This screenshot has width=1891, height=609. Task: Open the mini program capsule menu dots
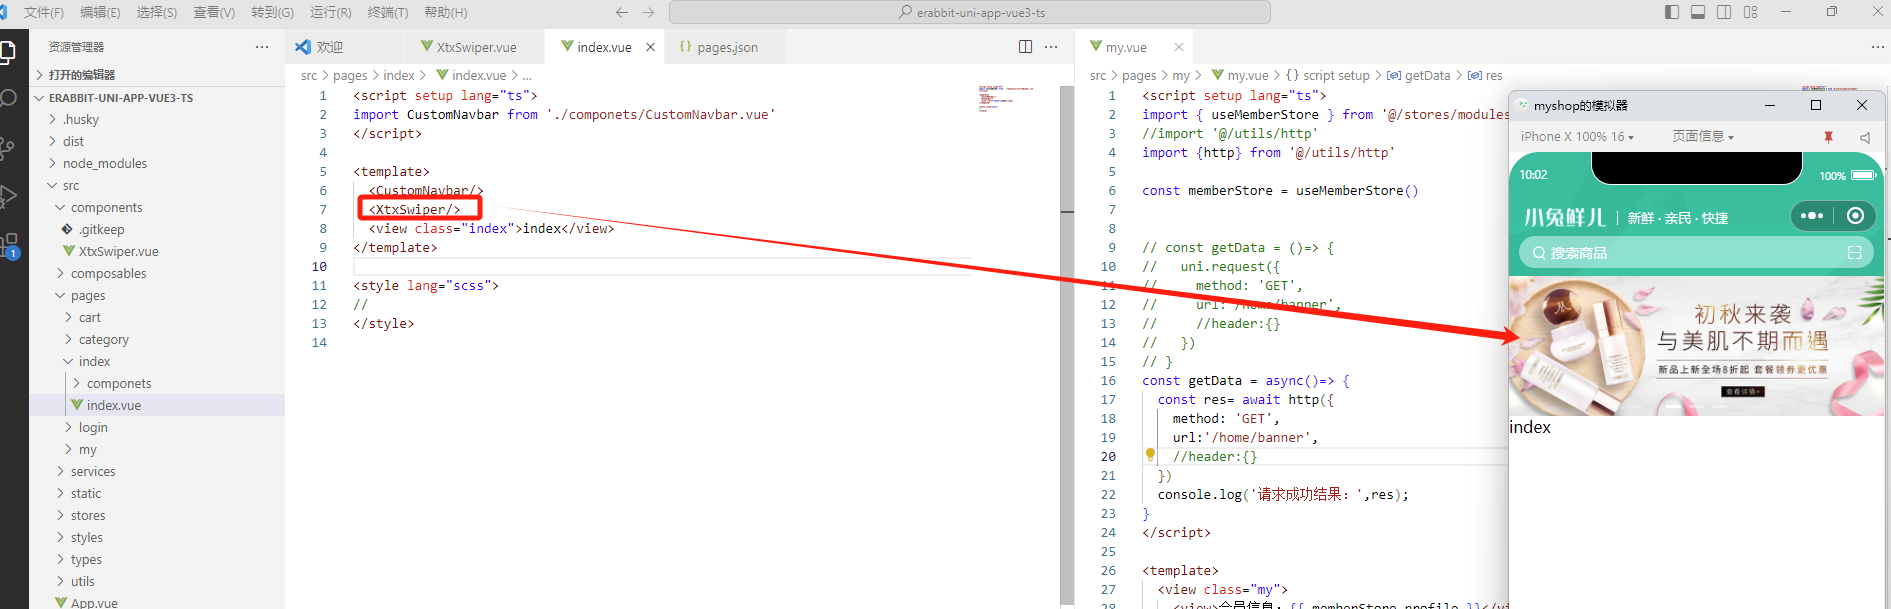click(1811, 216)
